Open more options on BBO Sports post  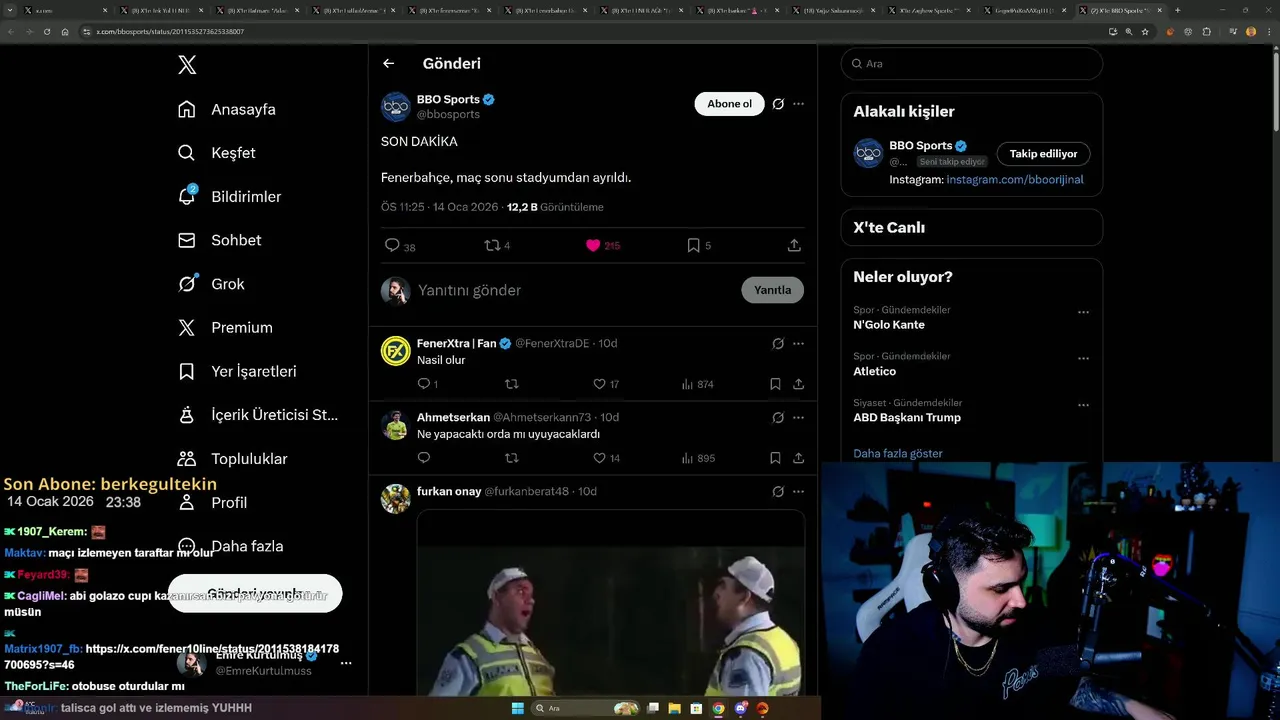tap(798, 104)
